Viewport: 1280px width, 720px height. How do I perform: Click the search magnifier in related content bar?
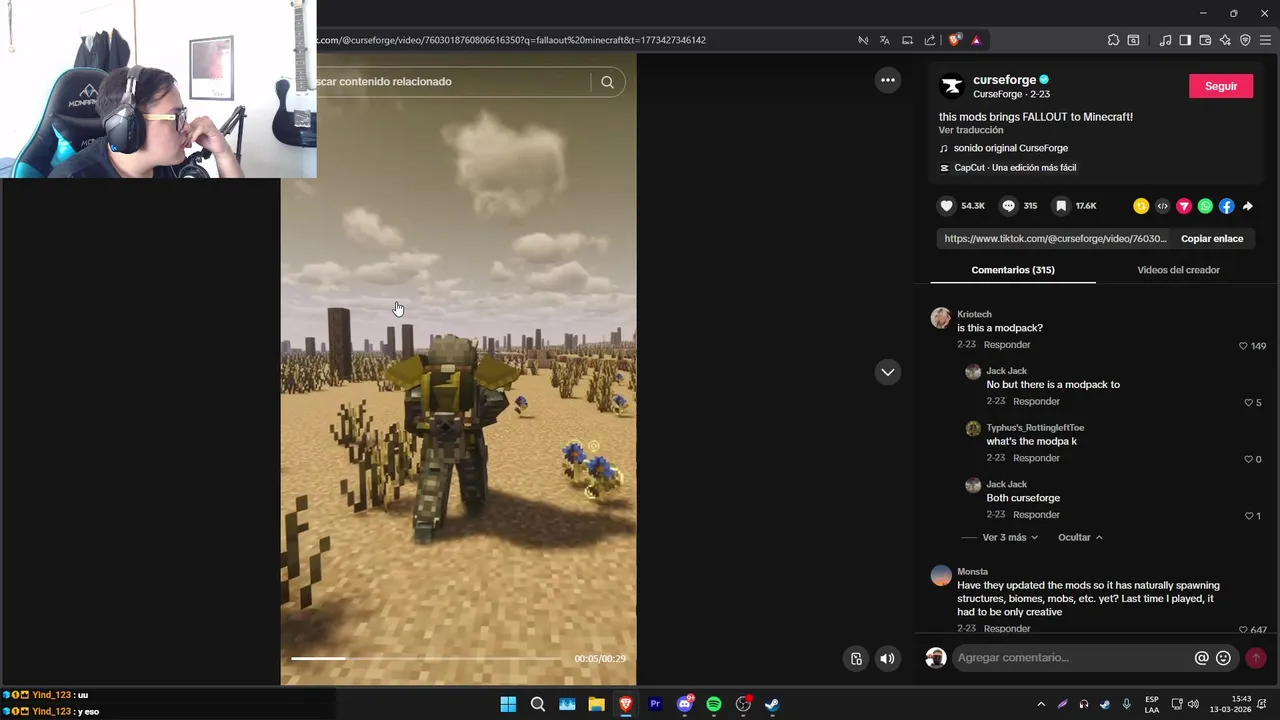click(x=607, y=82)
